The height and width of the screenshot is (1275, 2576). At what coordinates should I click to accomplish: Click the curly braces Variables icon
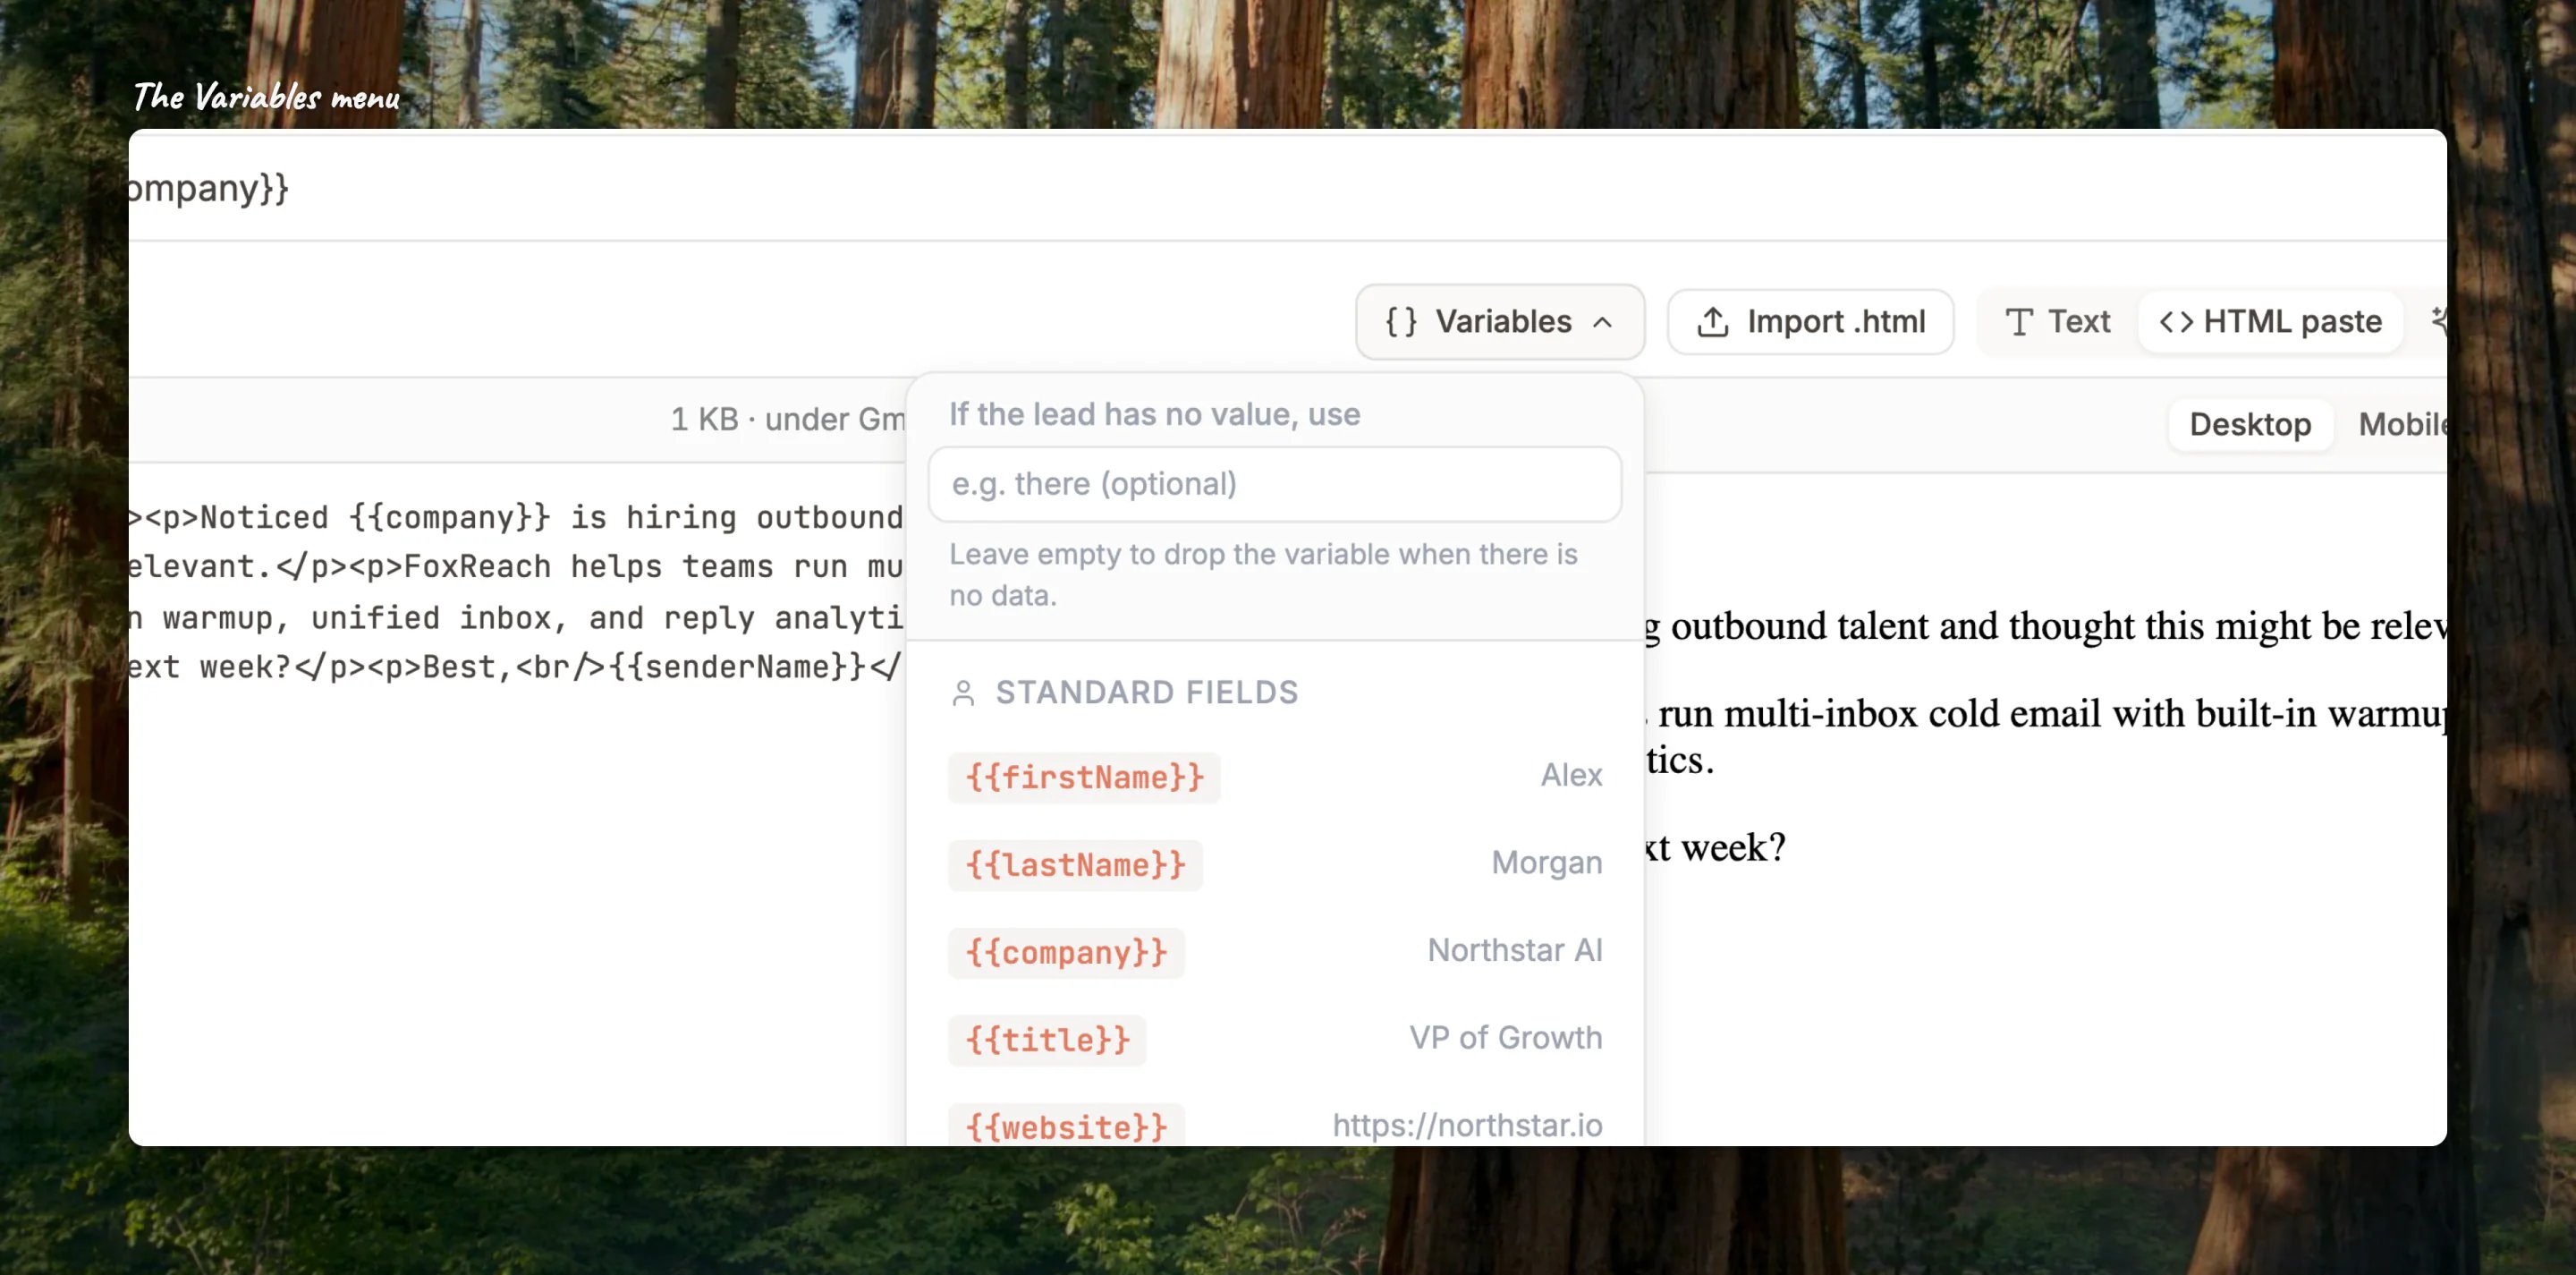click(x=1400, y=322)
